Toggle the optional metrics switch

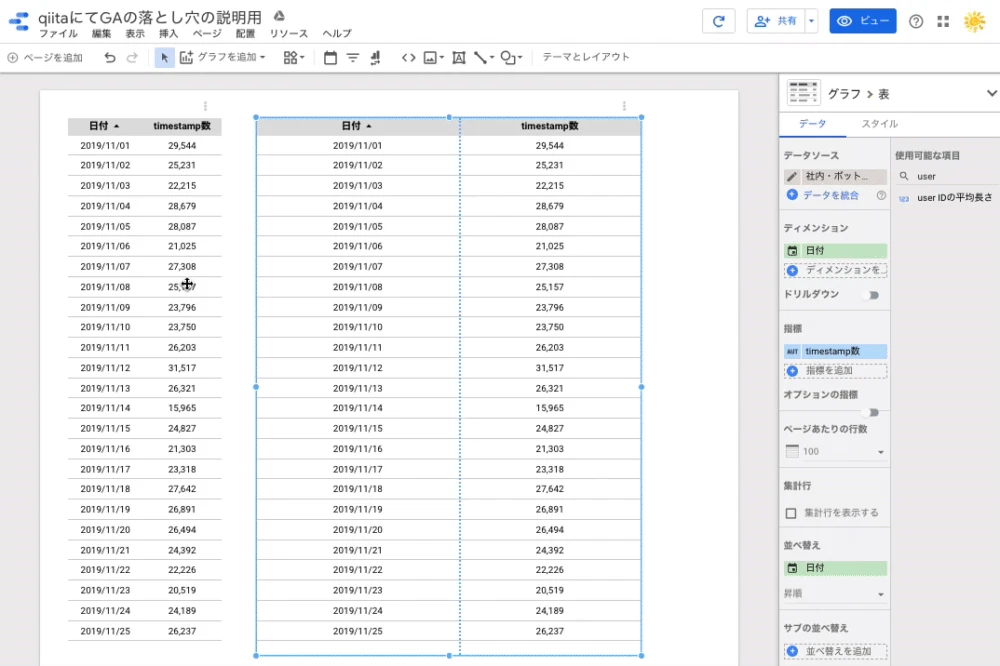click(871, 412)
